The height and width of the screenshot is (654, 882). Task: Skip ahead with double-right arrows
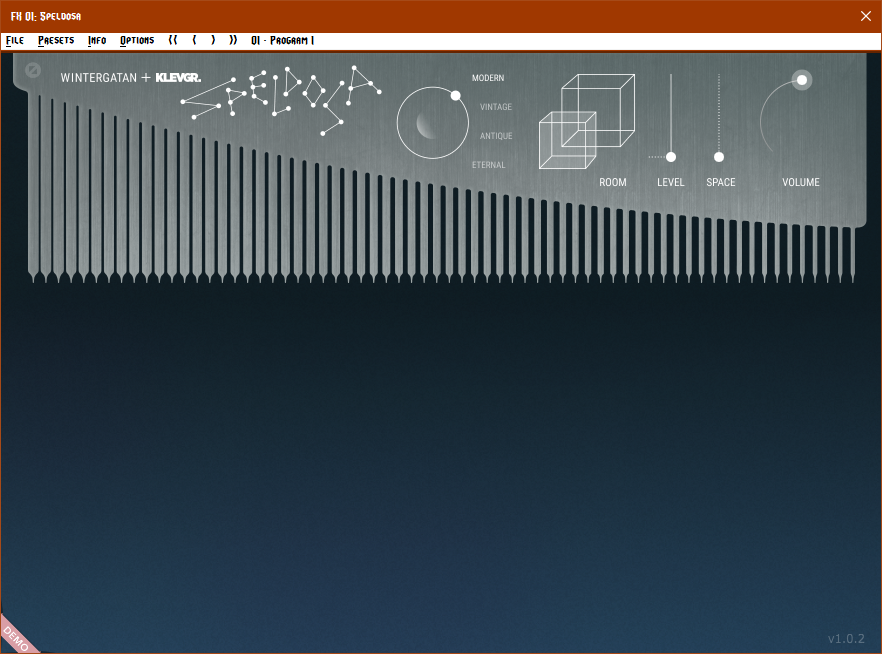(233, 40)
